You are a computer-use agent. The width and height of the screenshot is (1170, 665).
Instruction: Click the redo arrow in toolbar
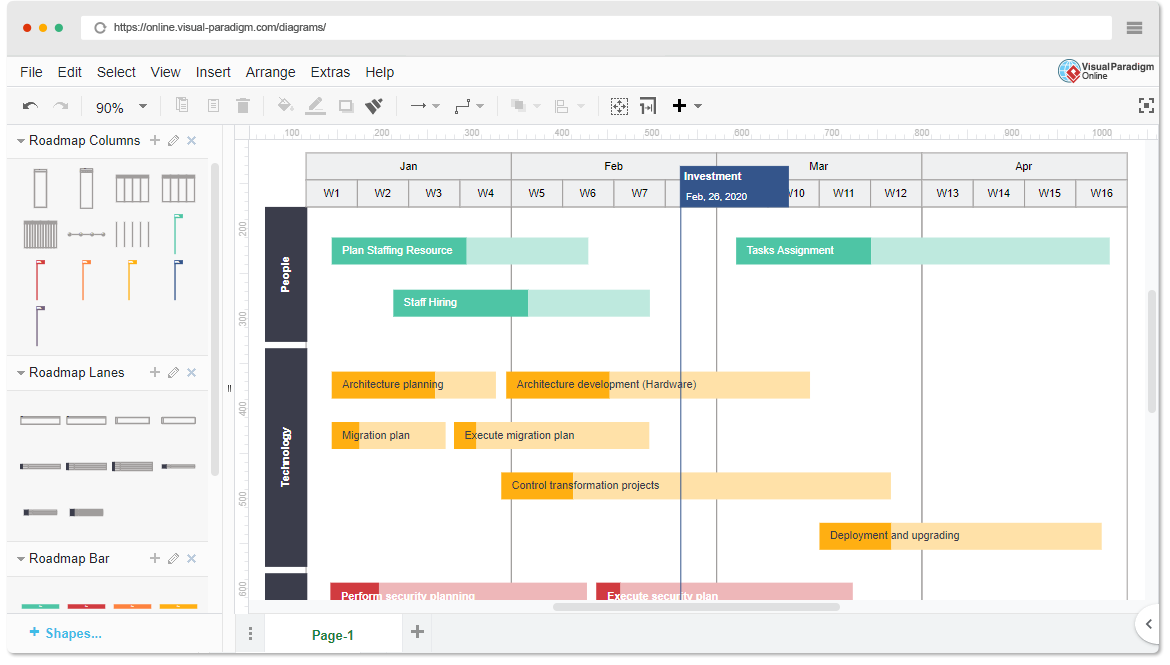[x=61, y=106]
